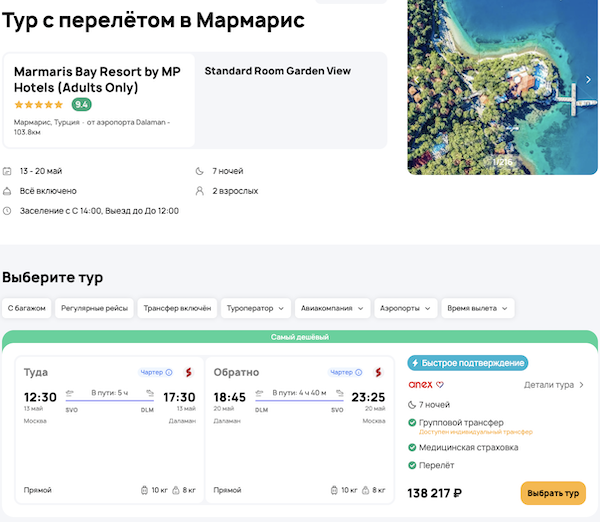Expand the Время вылета dropdown

click(477, 309)
